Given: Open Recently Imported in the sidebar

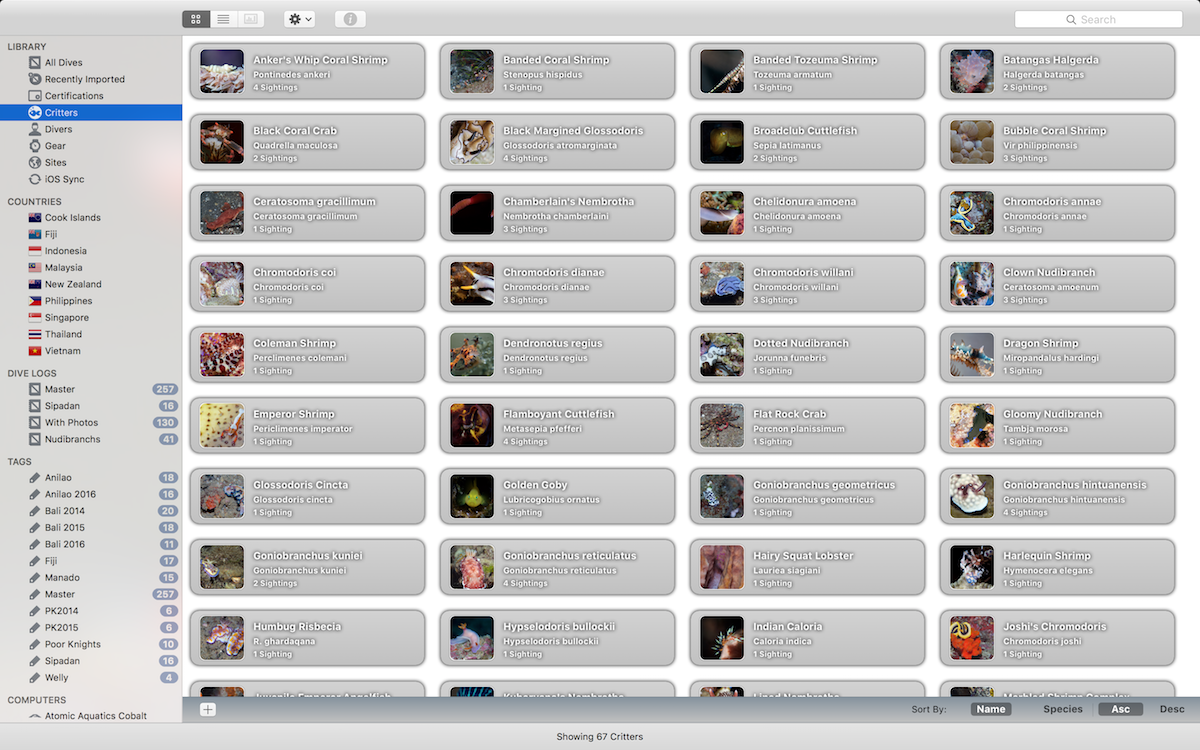Looking at the screenshot, I should point(84,79).
